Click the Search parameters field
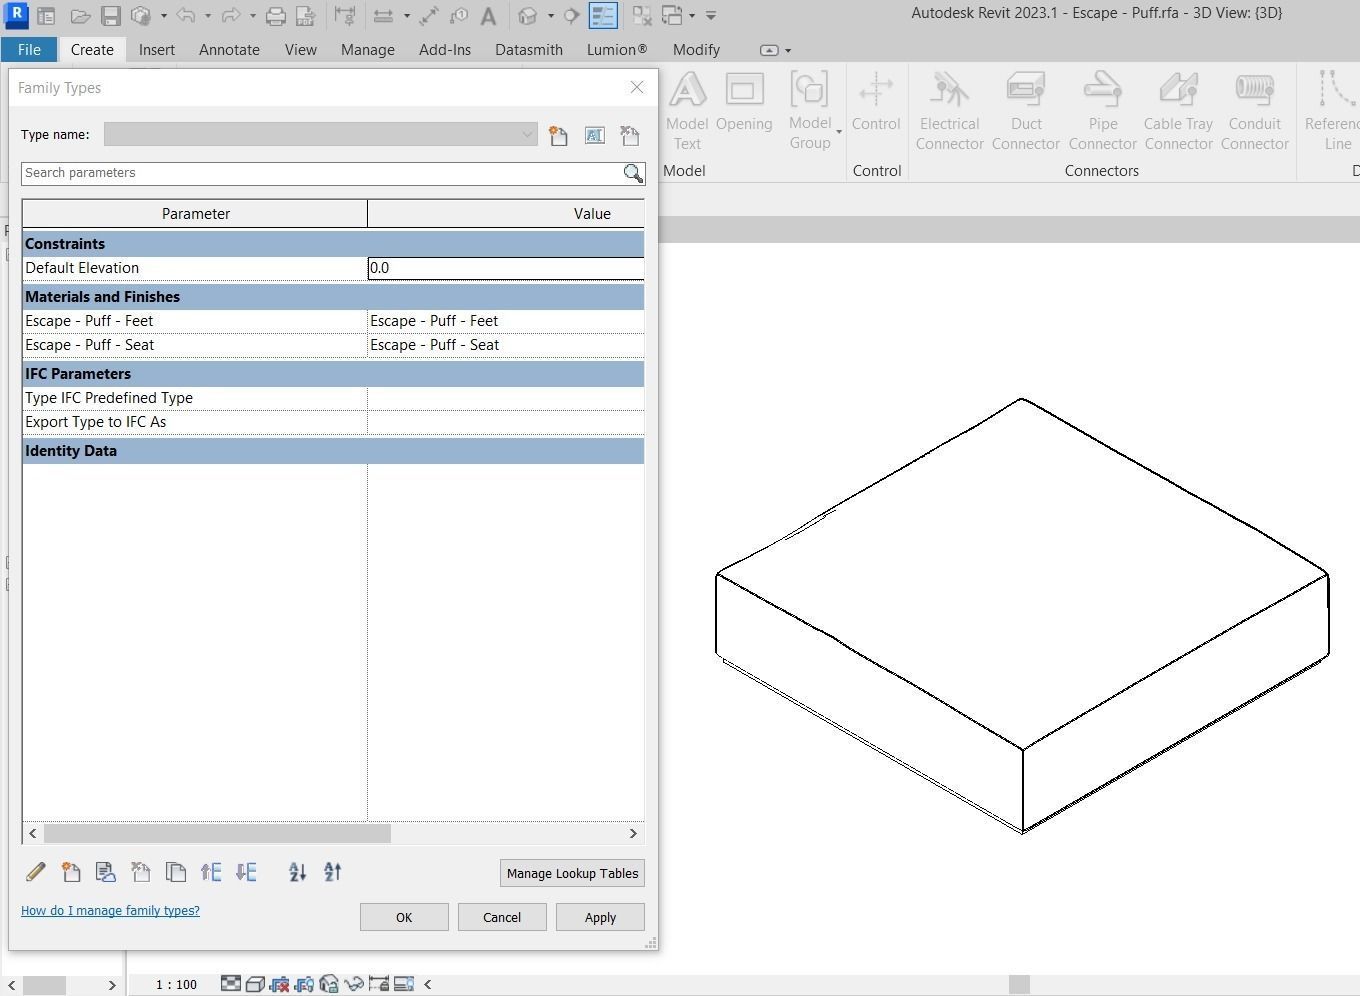Viewport: 1360px width, 996px height. tap(322, 173)
